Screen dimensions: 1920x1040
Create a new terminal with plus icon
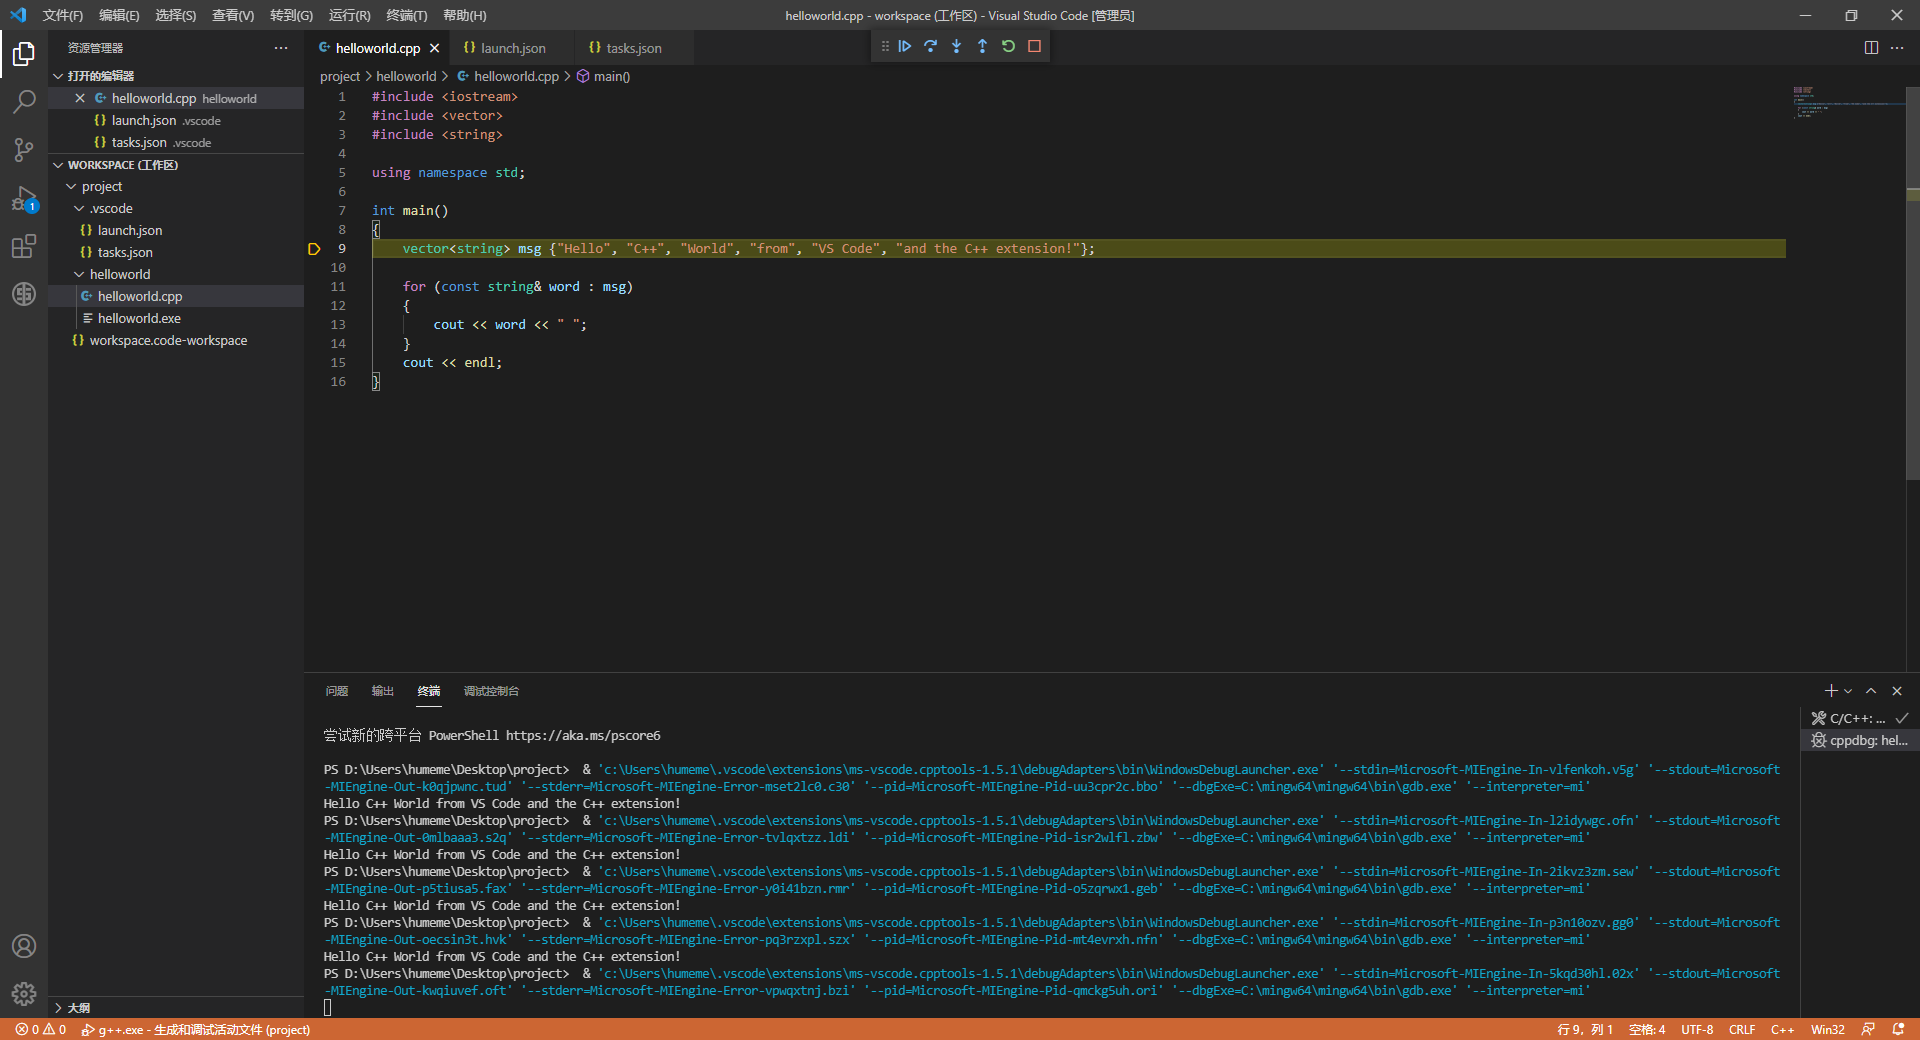coord(1831,691)
